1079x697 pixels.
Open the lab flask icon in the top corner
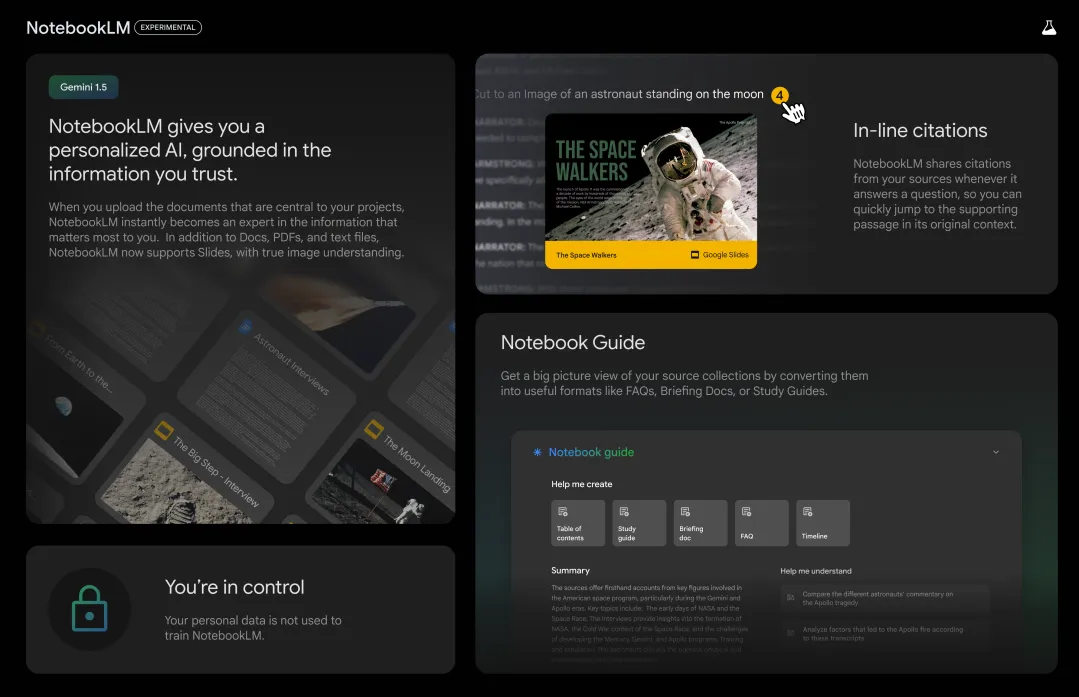click(x=1048, y=26)
